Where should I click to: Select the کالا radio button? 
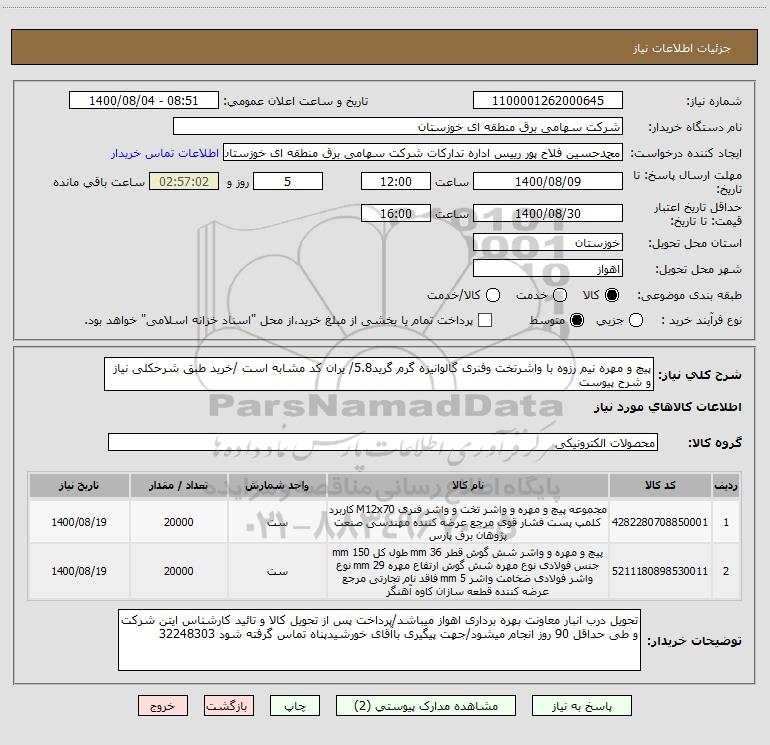tap(612, 295)
